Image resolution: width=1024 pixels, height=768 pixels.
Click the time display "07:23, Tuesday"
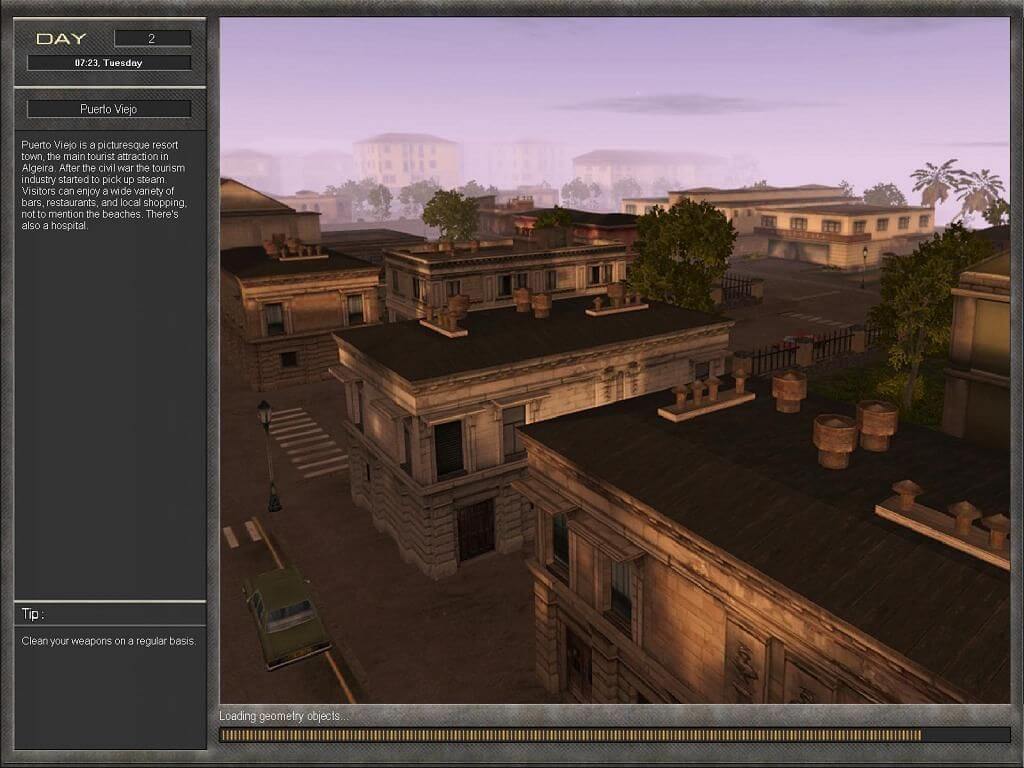pos(109,63)
